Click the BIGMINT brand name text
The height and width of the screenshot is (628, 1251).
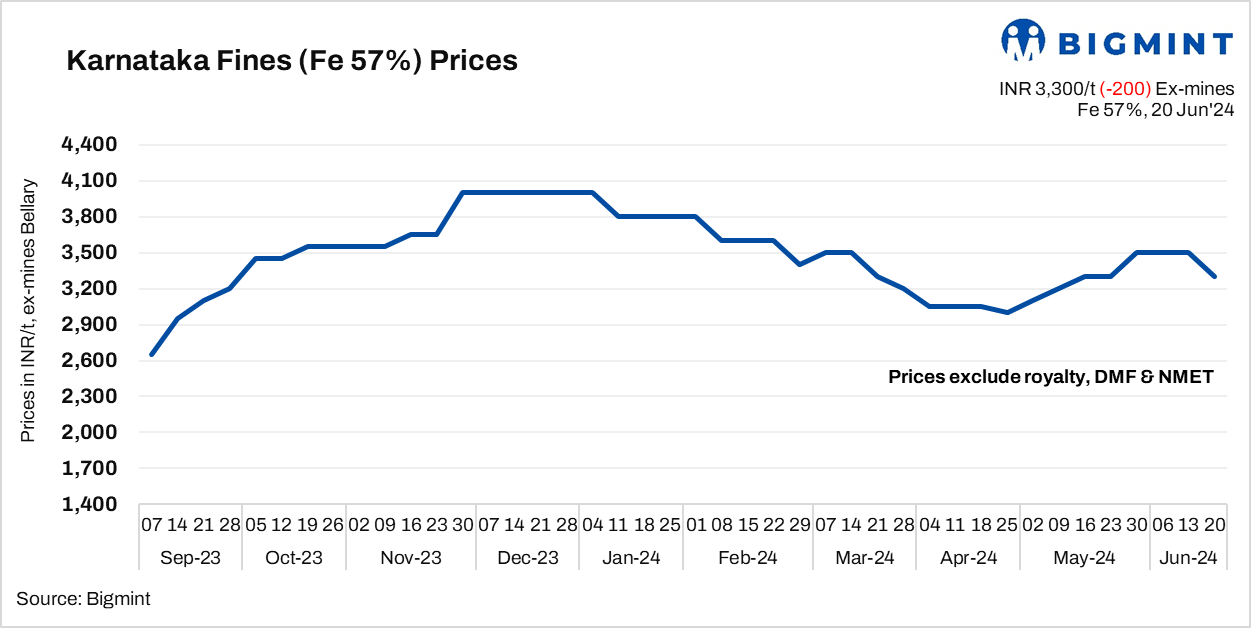coord(1146,43)
